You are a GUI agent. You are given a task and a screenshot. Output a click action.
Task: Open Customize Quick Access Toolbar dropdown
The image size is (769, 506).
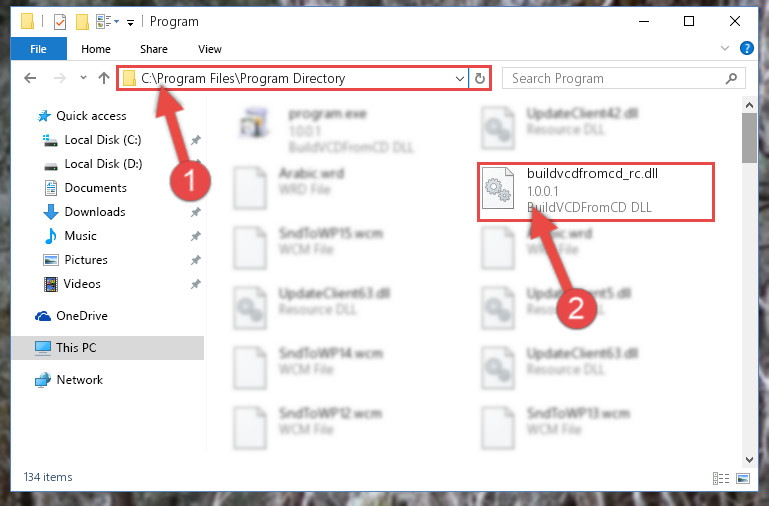click(x=130, y=23)
